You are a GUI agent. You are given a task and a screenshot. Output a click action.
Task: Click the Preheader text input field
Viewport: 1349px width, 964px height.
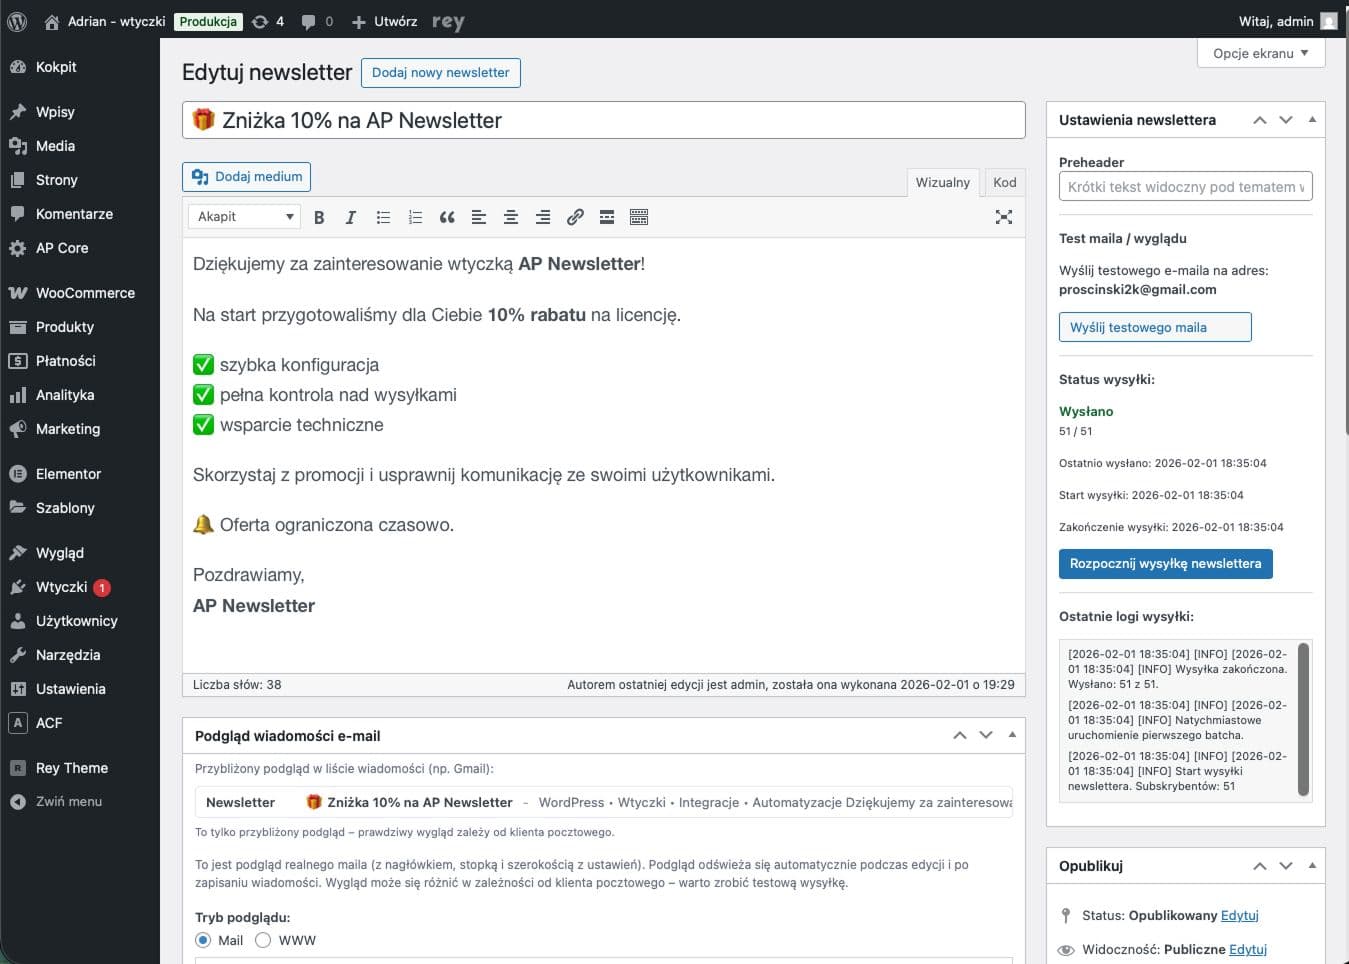(x=1184, y=186)
